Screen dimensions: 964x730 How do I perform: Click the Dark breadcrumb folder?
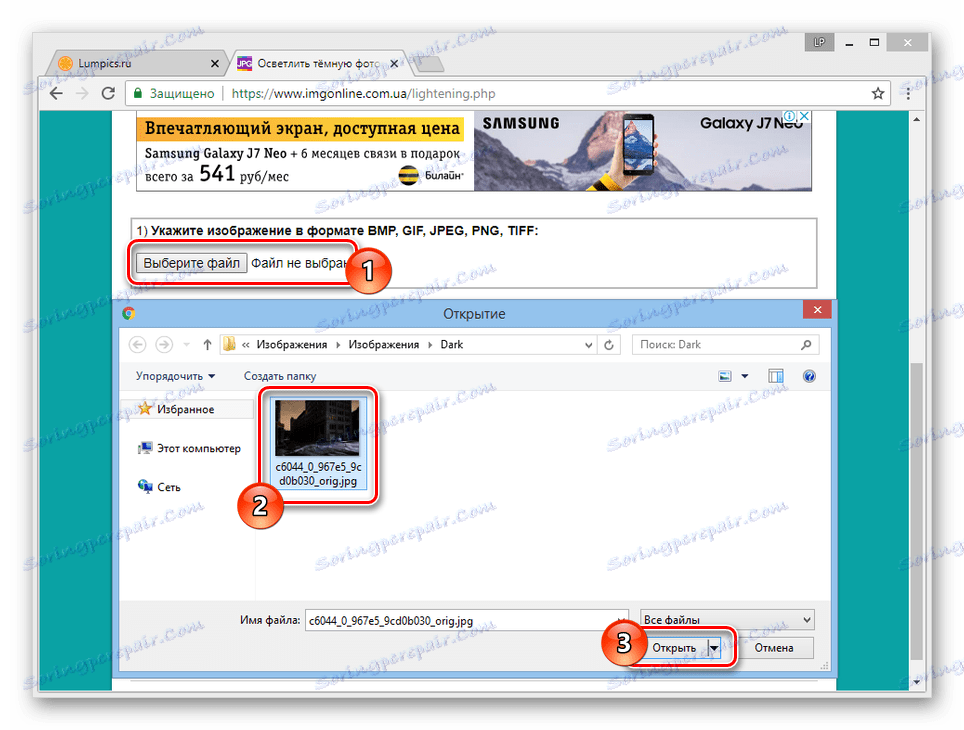tap(452, 345)
